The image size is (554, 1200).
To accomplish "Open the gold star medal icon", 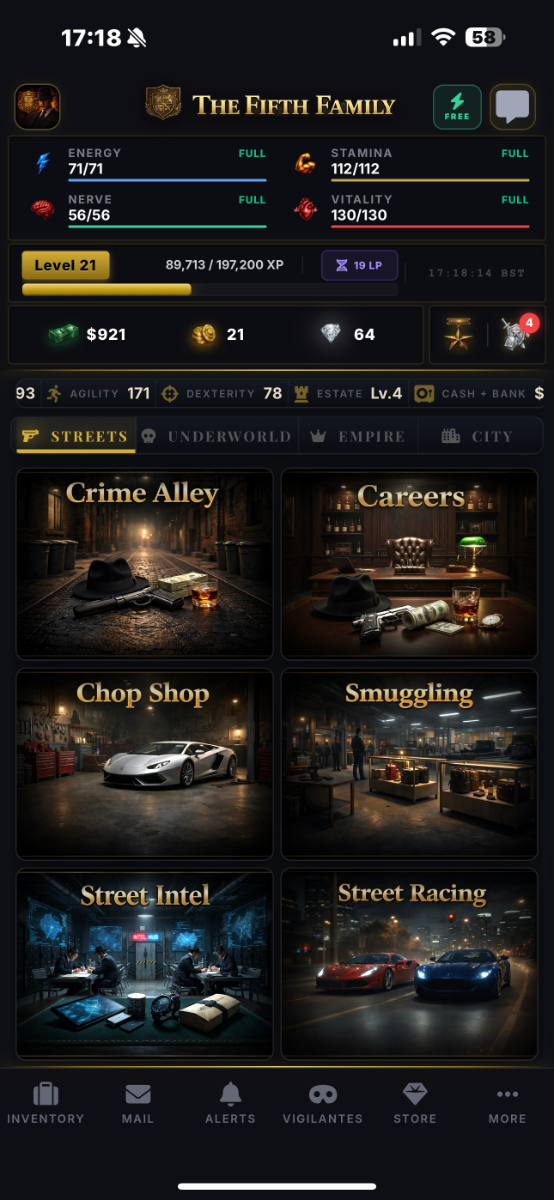I will (460, 336).
